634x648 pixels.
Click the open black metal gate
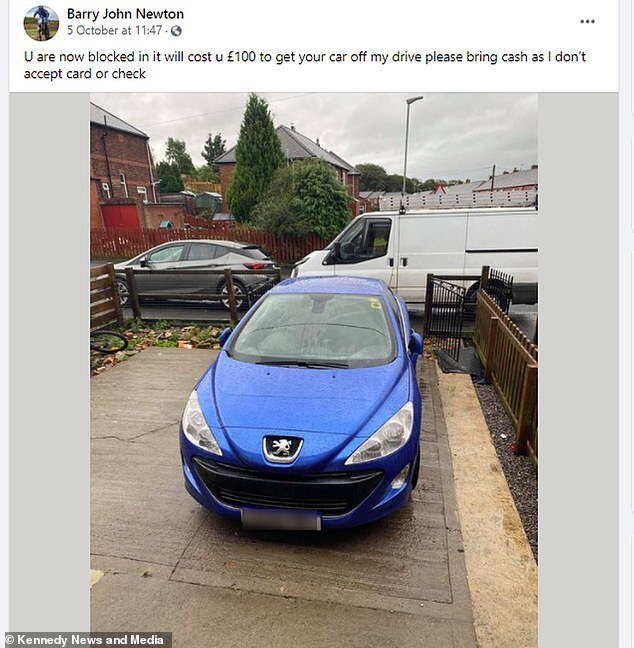pos(445,315)
